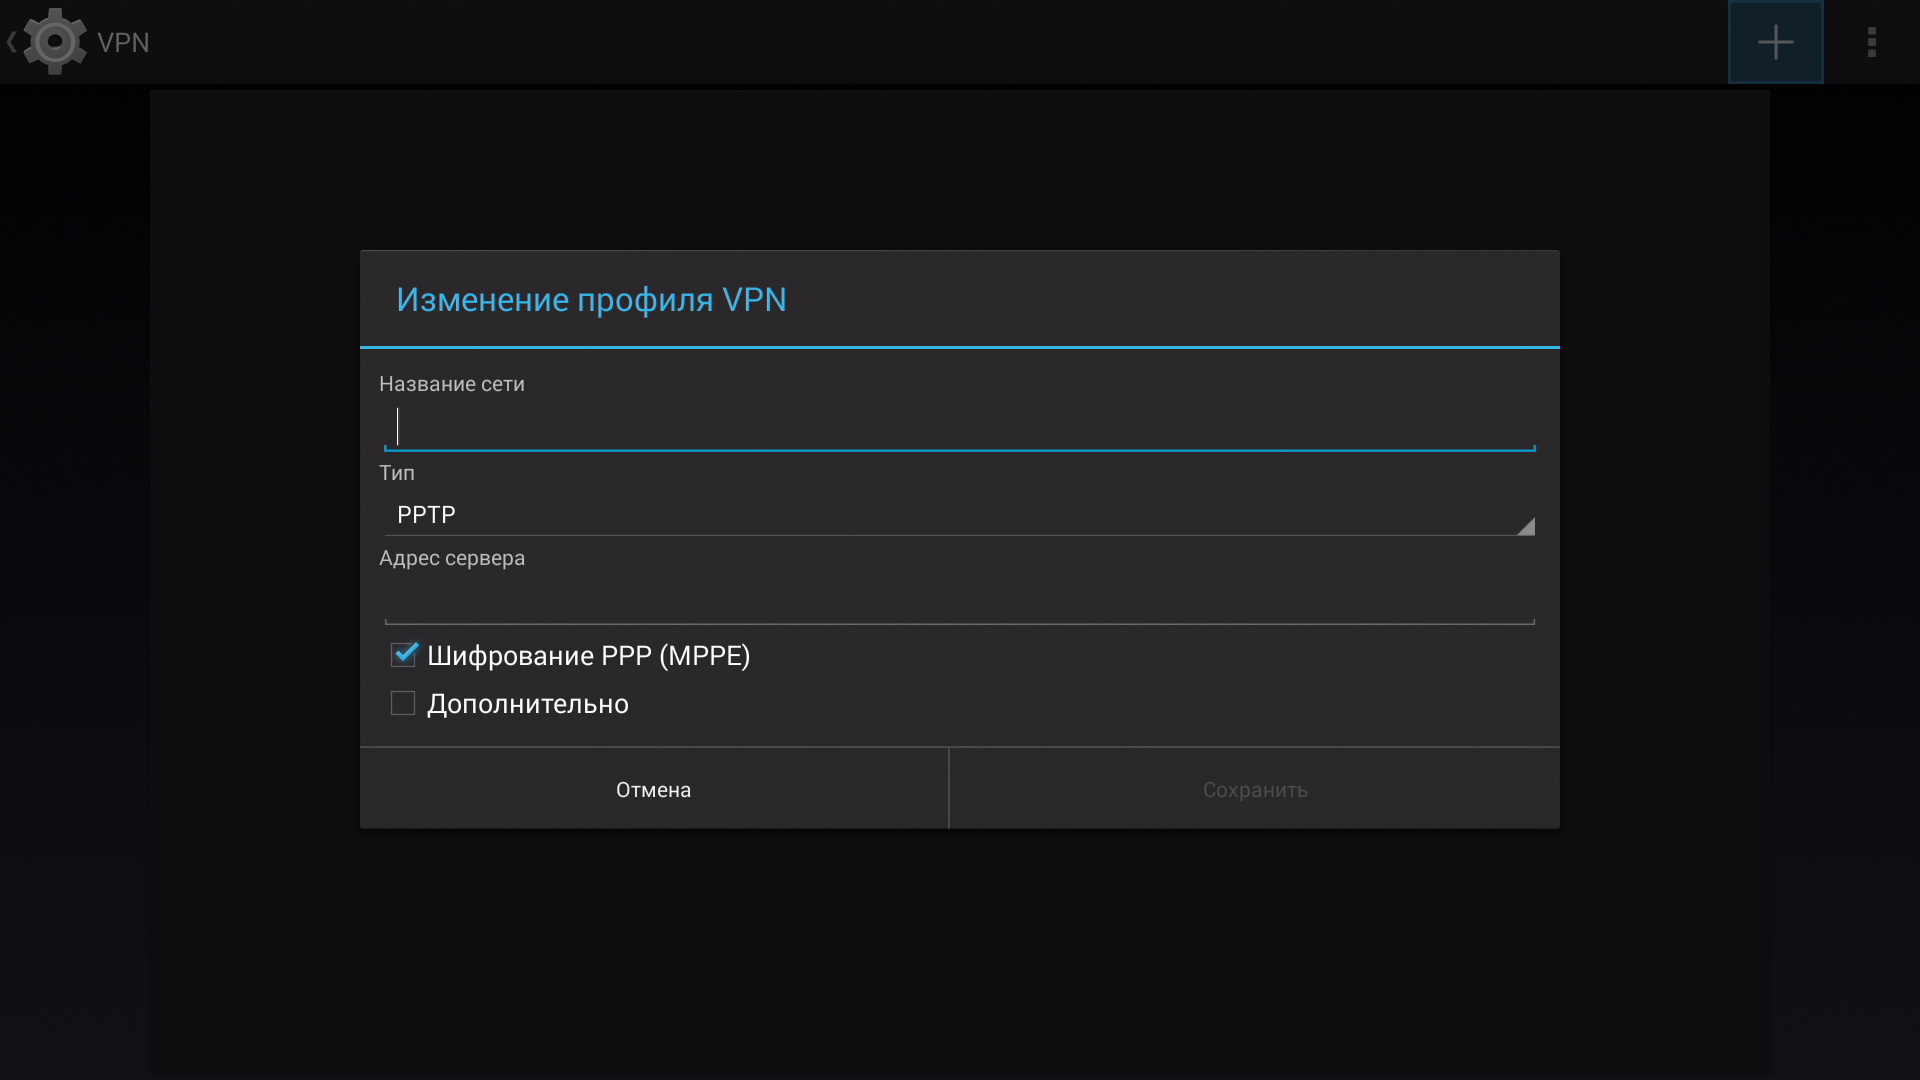Viewport: 1920px width, 1080px height.
Task: Click into the Адрес сервера field
Action: [960, 601]
